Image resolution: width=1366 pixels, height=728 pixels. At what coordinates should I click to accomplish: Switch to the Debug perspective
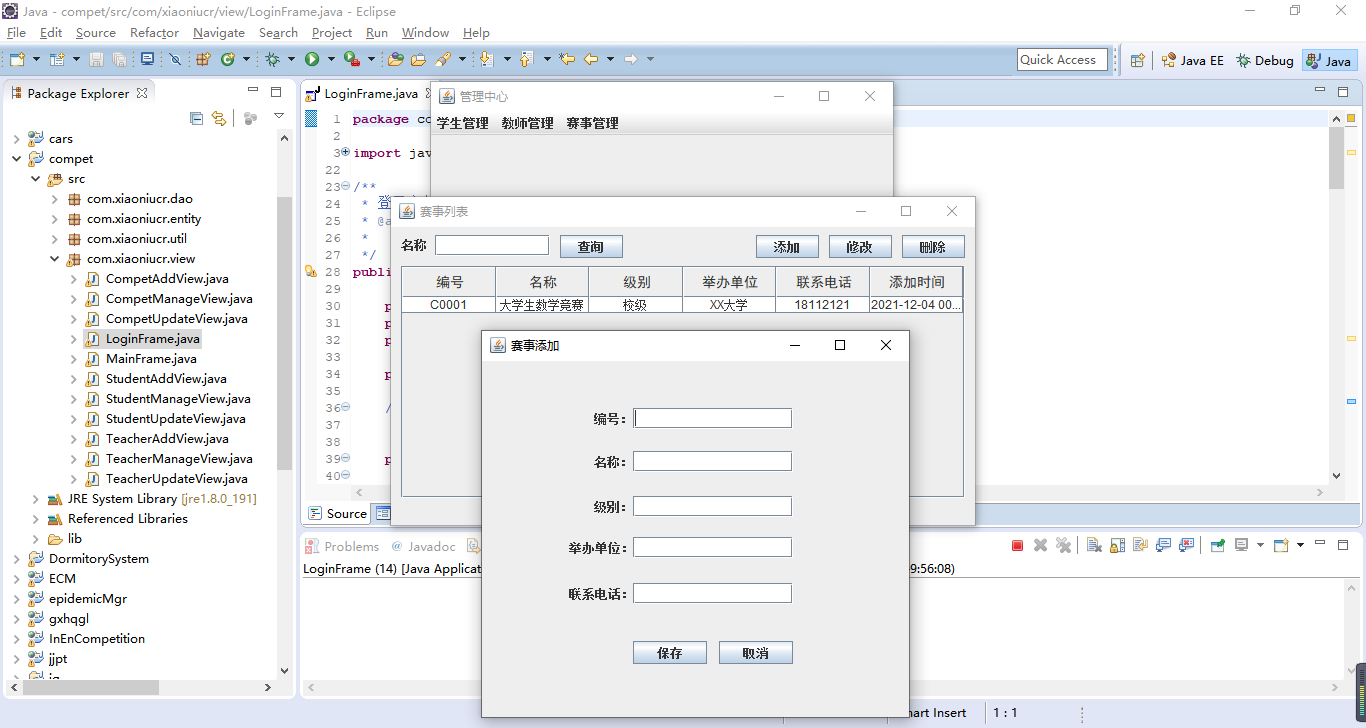tap(1265, 60)
